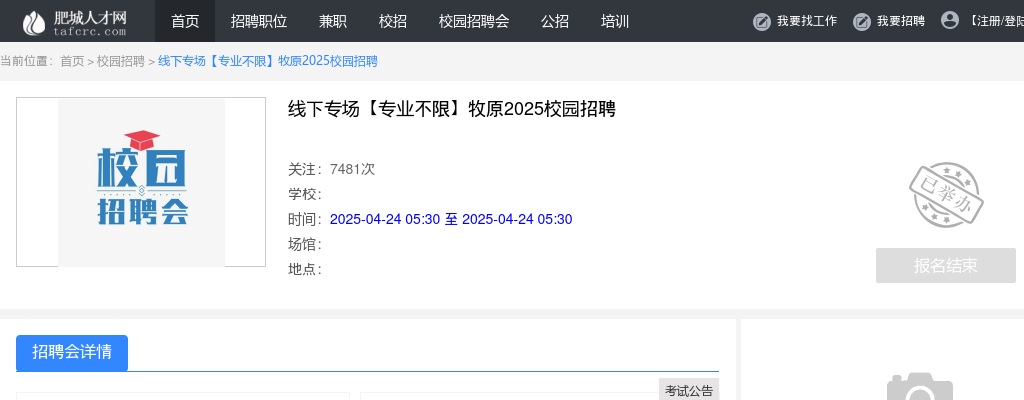Click the user avatar icon near 注册/登陆

pos(950,20)
